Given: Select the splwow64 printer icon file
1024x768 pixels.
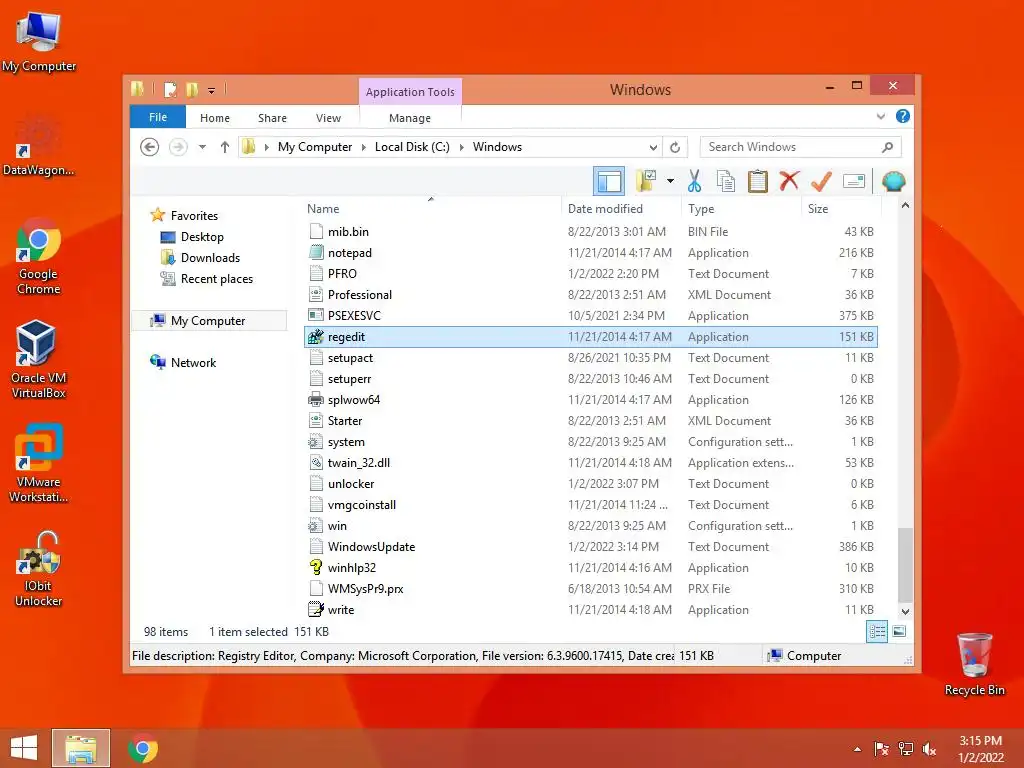Looking at the screenshot, I should (315, 400).
